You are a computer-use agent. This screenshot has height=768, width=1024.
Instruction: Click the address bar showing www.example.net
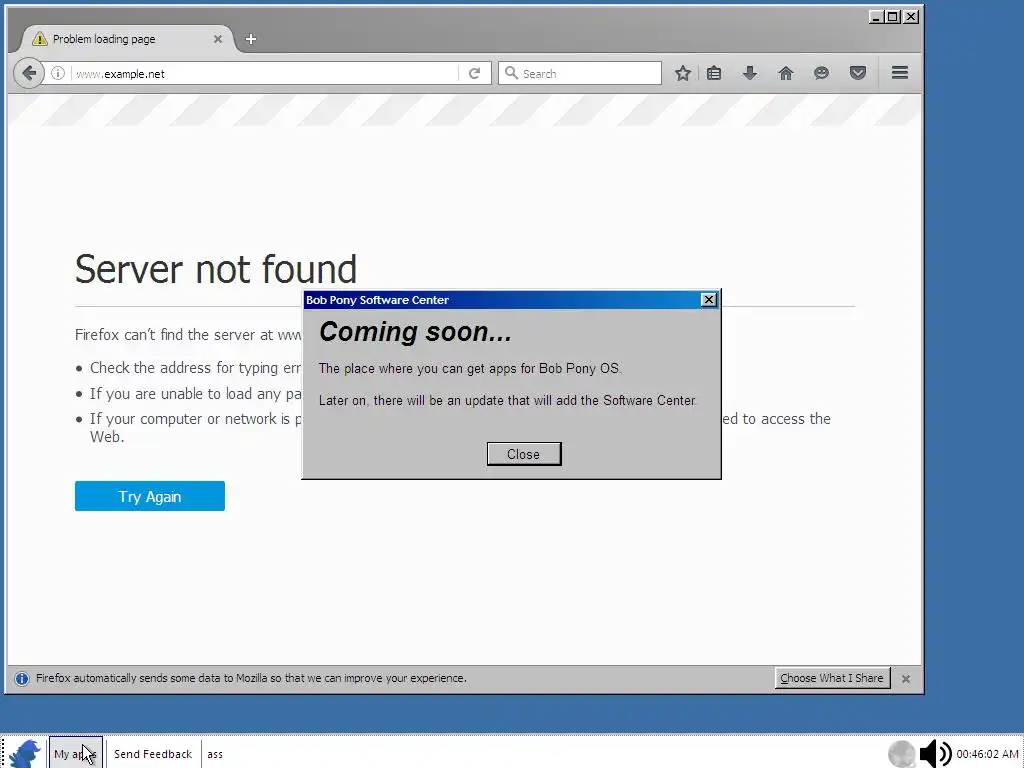[264, 73]
